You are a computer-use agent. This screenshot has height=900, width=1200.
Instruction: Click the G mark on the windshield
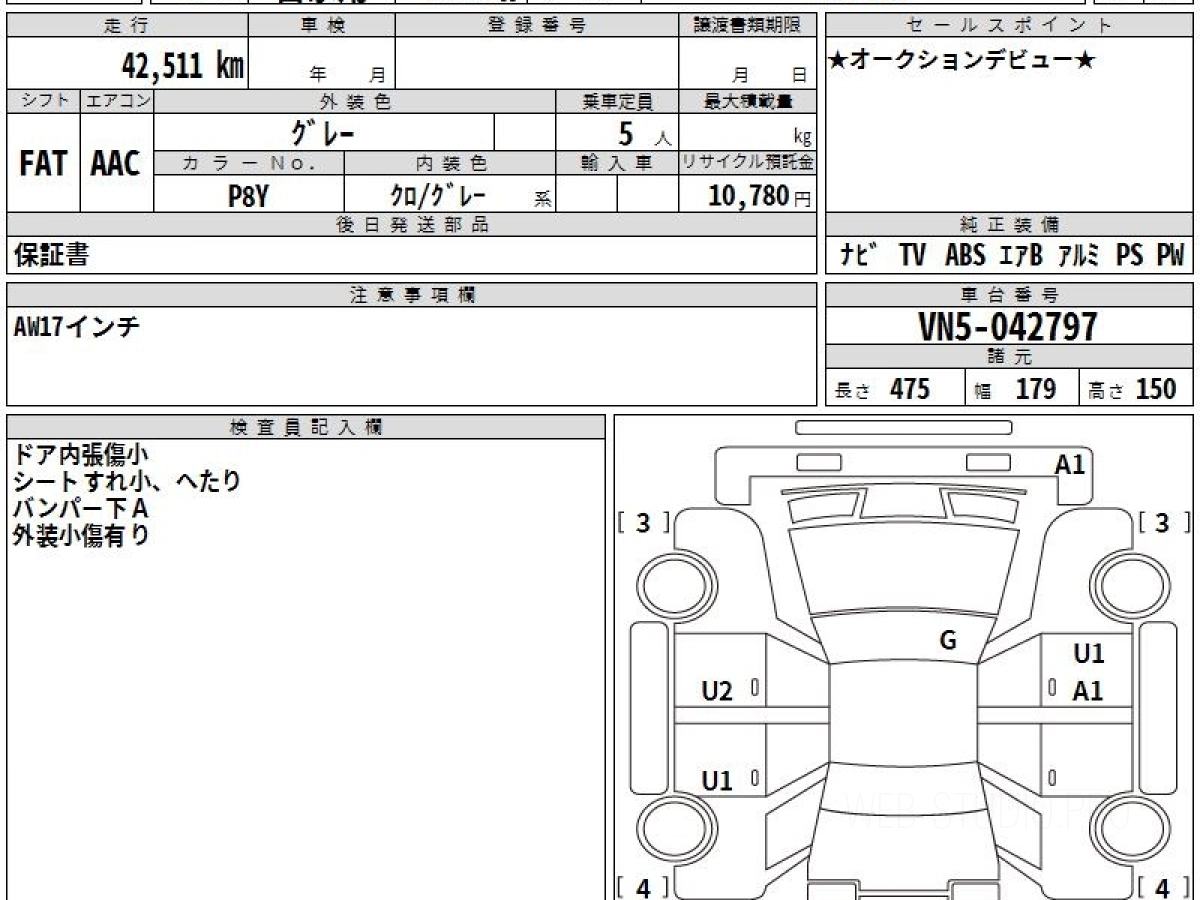[948, 641]
